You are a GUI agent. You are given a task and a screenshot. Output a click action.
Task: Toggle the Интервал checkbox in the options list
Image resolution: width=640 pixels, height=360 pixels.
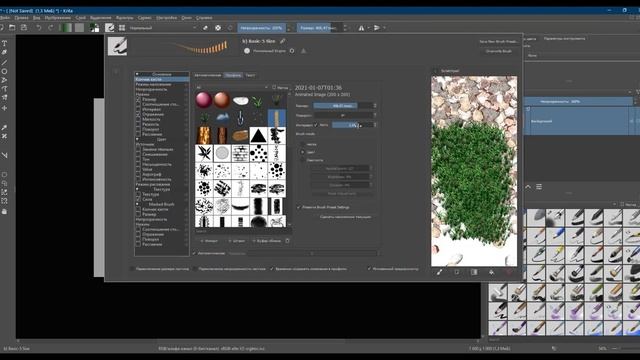(x=138, y=109)
